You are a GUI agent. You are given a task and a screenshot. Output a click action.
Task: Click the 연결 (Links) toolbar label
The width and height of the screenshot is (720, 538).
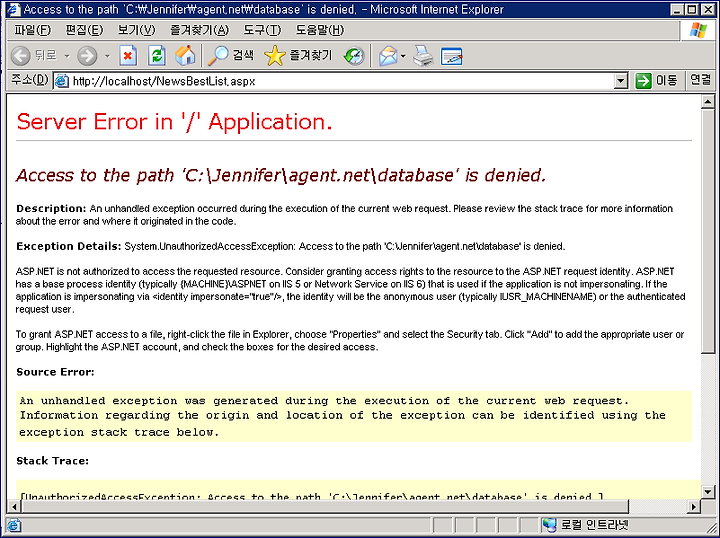click(x=701, y=80)
